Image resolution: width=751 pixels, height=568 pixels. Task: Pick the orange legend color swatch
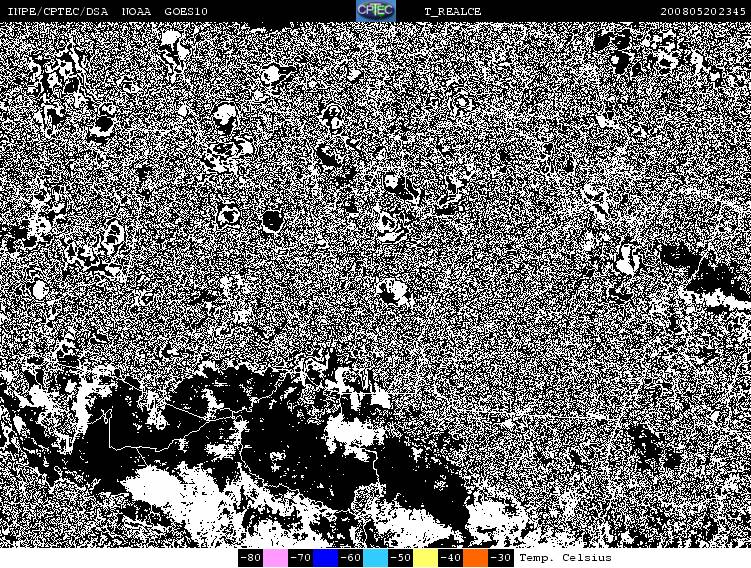[475, 558]
